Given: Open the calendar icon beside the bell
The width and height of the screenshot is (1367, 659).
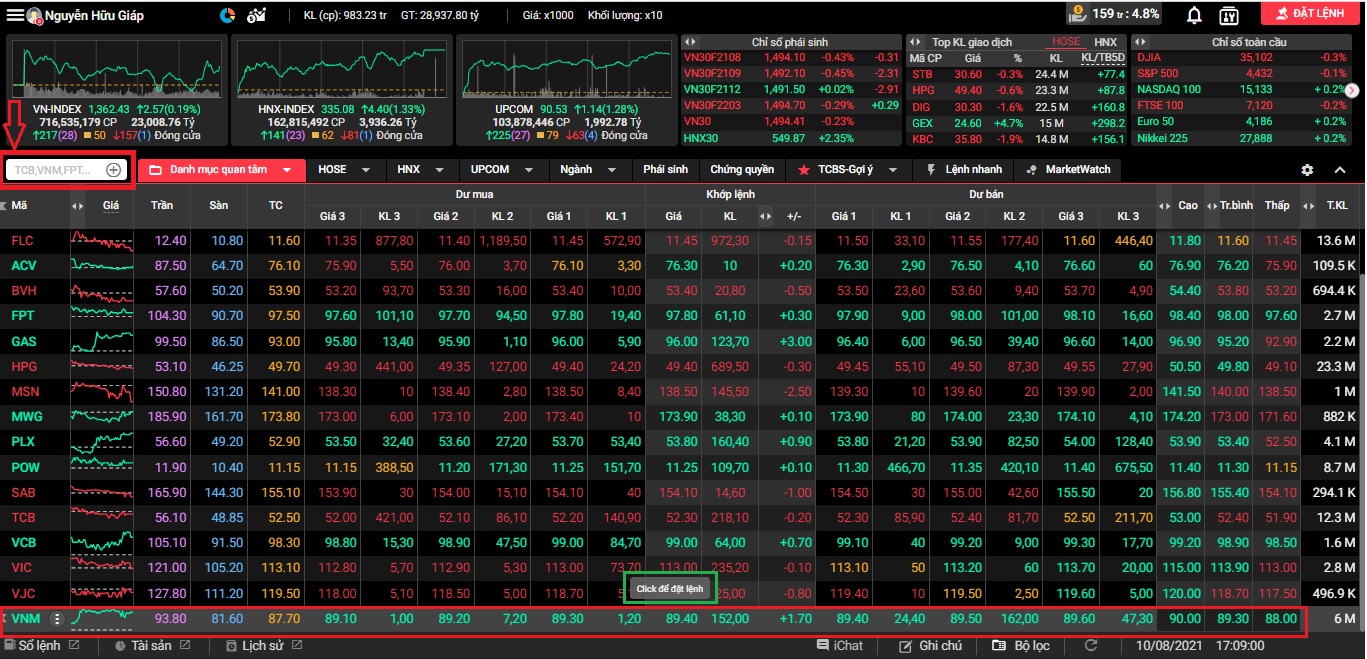Looking at the screenshot, I should point(1230,15).
